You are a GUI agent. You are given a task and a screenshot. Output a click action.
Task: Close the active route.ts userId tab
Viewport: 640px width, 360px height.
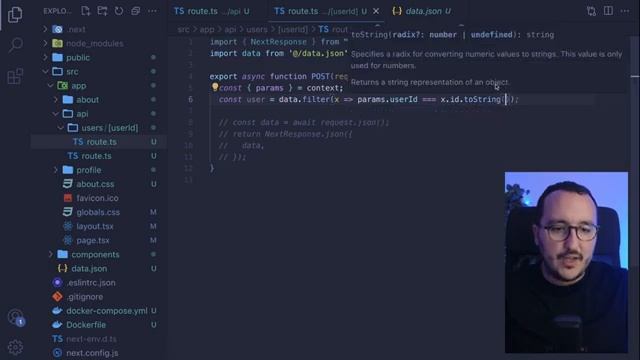(376, 11)
